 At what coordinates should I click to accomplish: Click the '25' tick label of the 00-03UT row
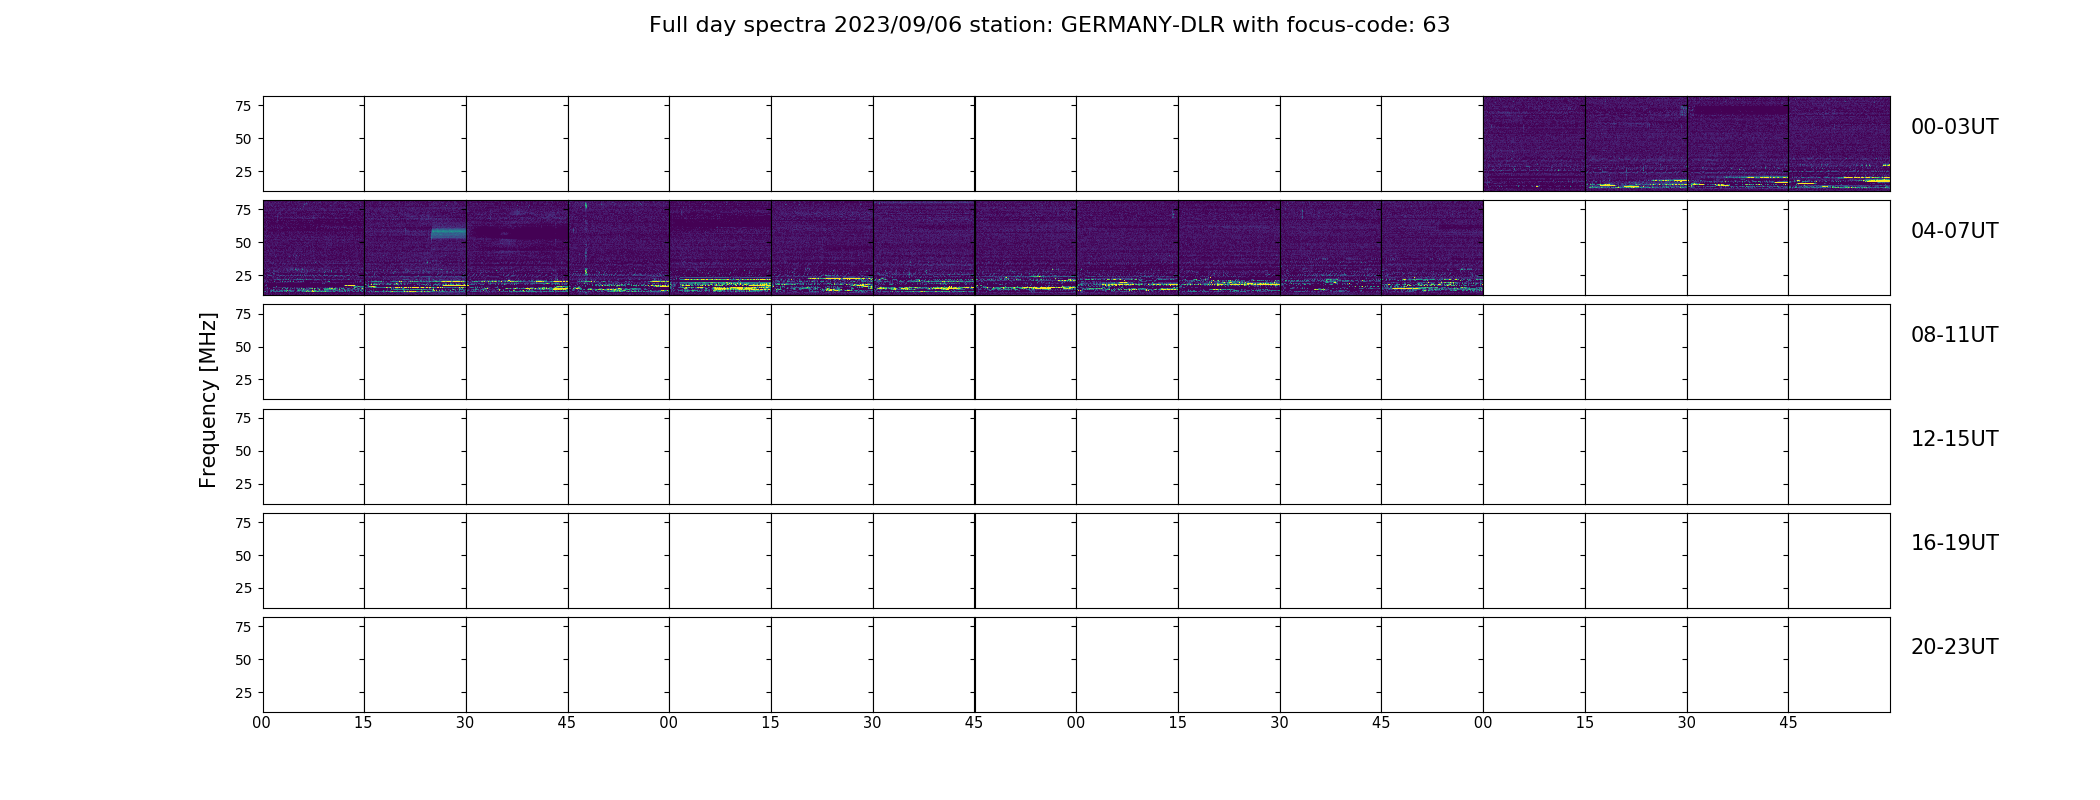point(243,172)
